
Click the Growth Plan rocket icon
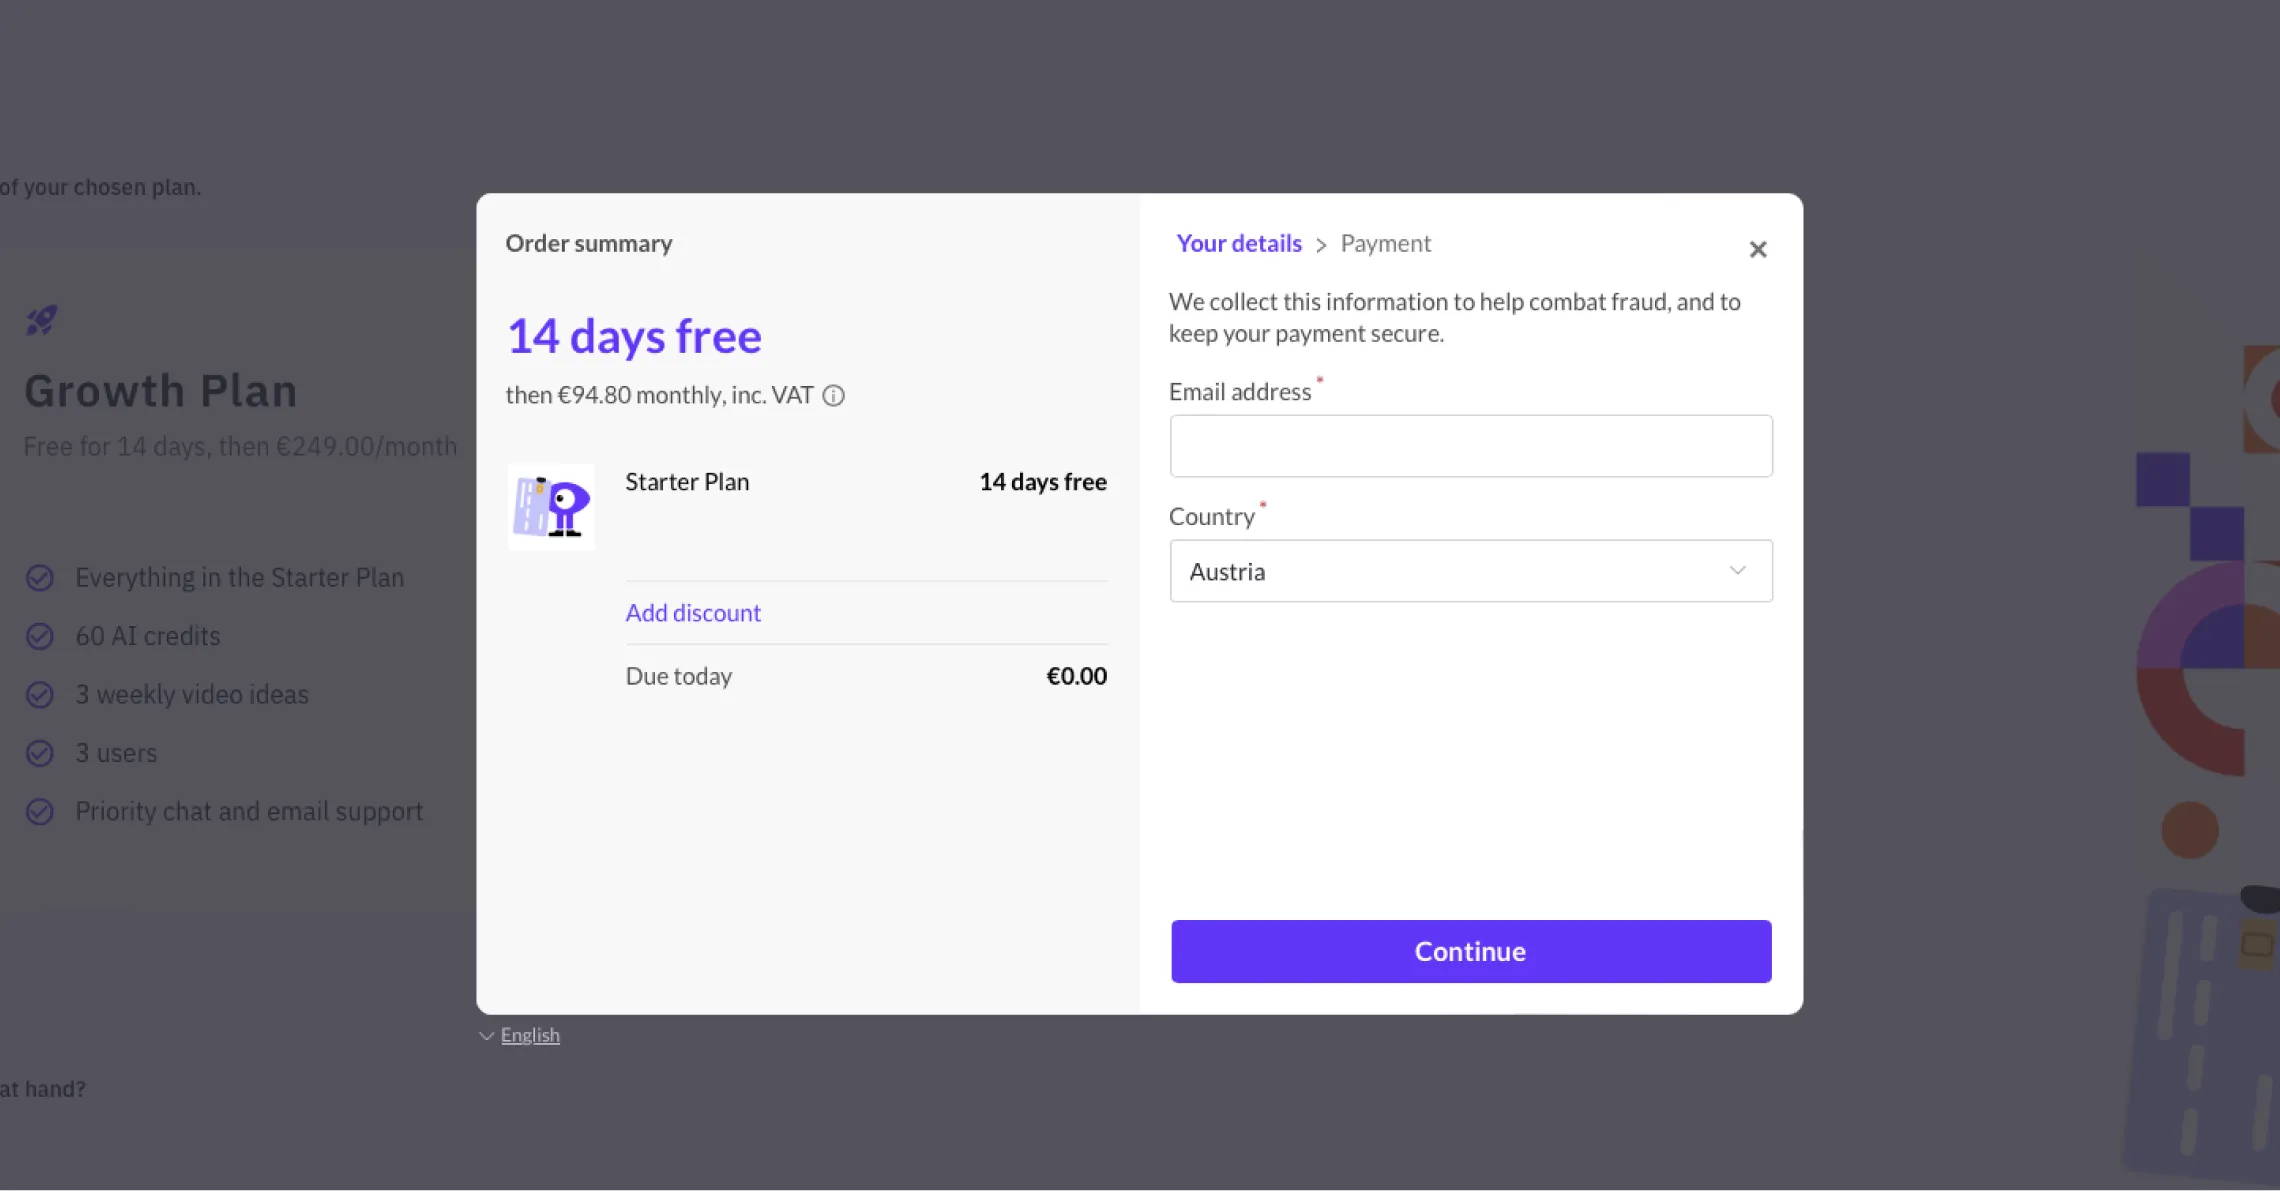pos(41,321)
